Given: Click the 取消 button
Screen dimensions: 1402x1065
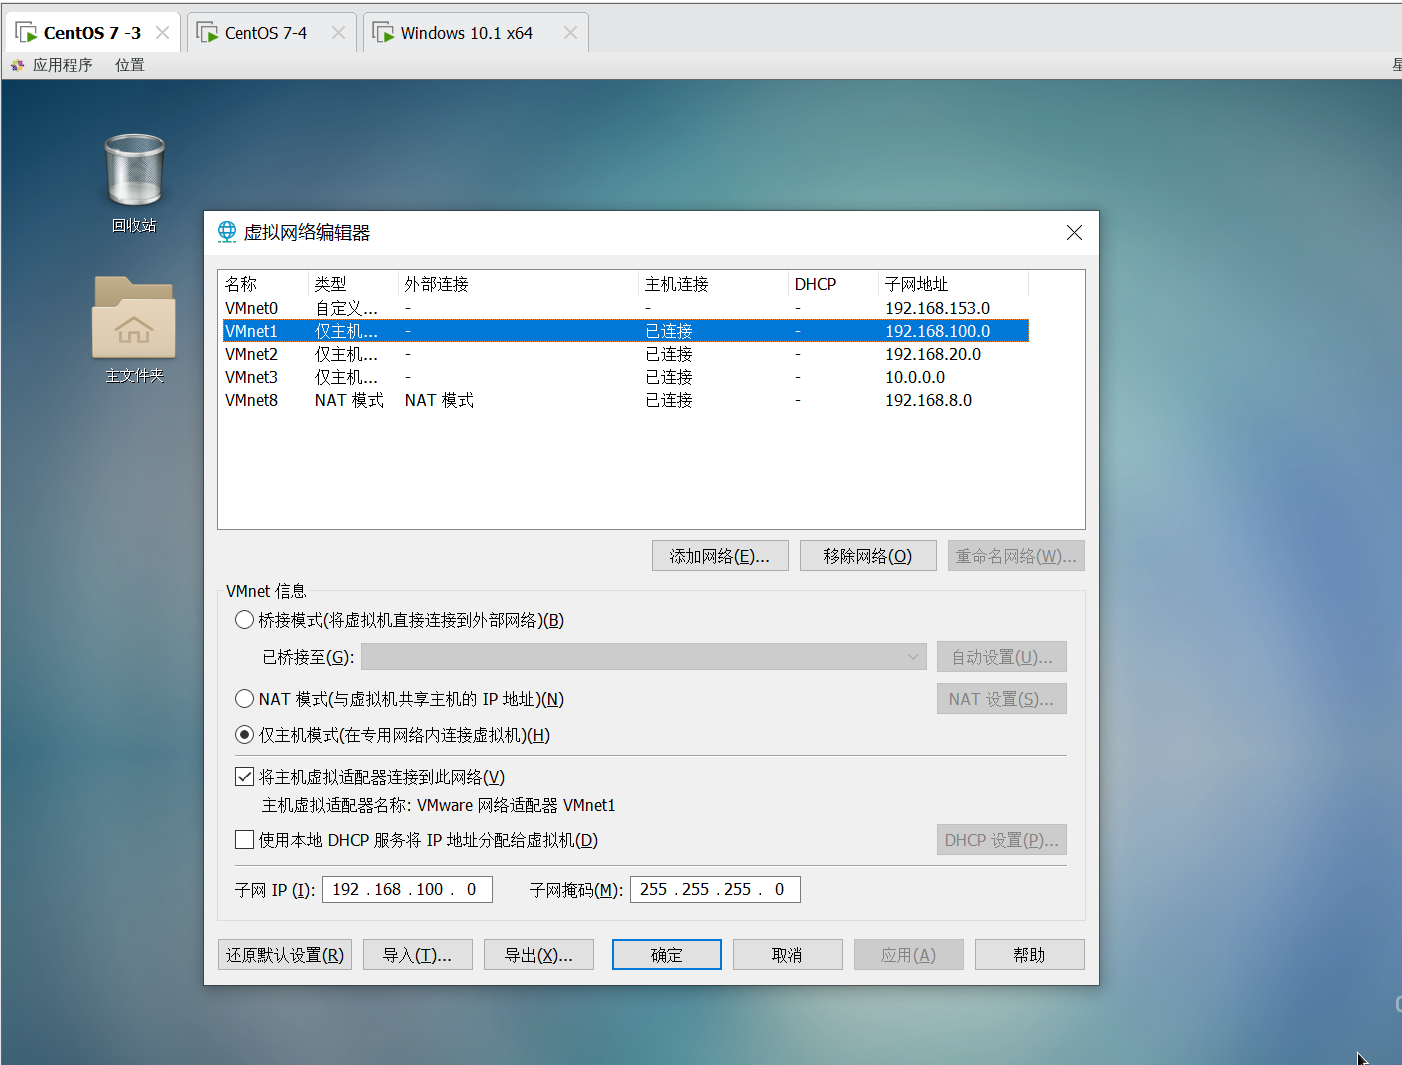Looking at the screenshot, I should (788, 955).
